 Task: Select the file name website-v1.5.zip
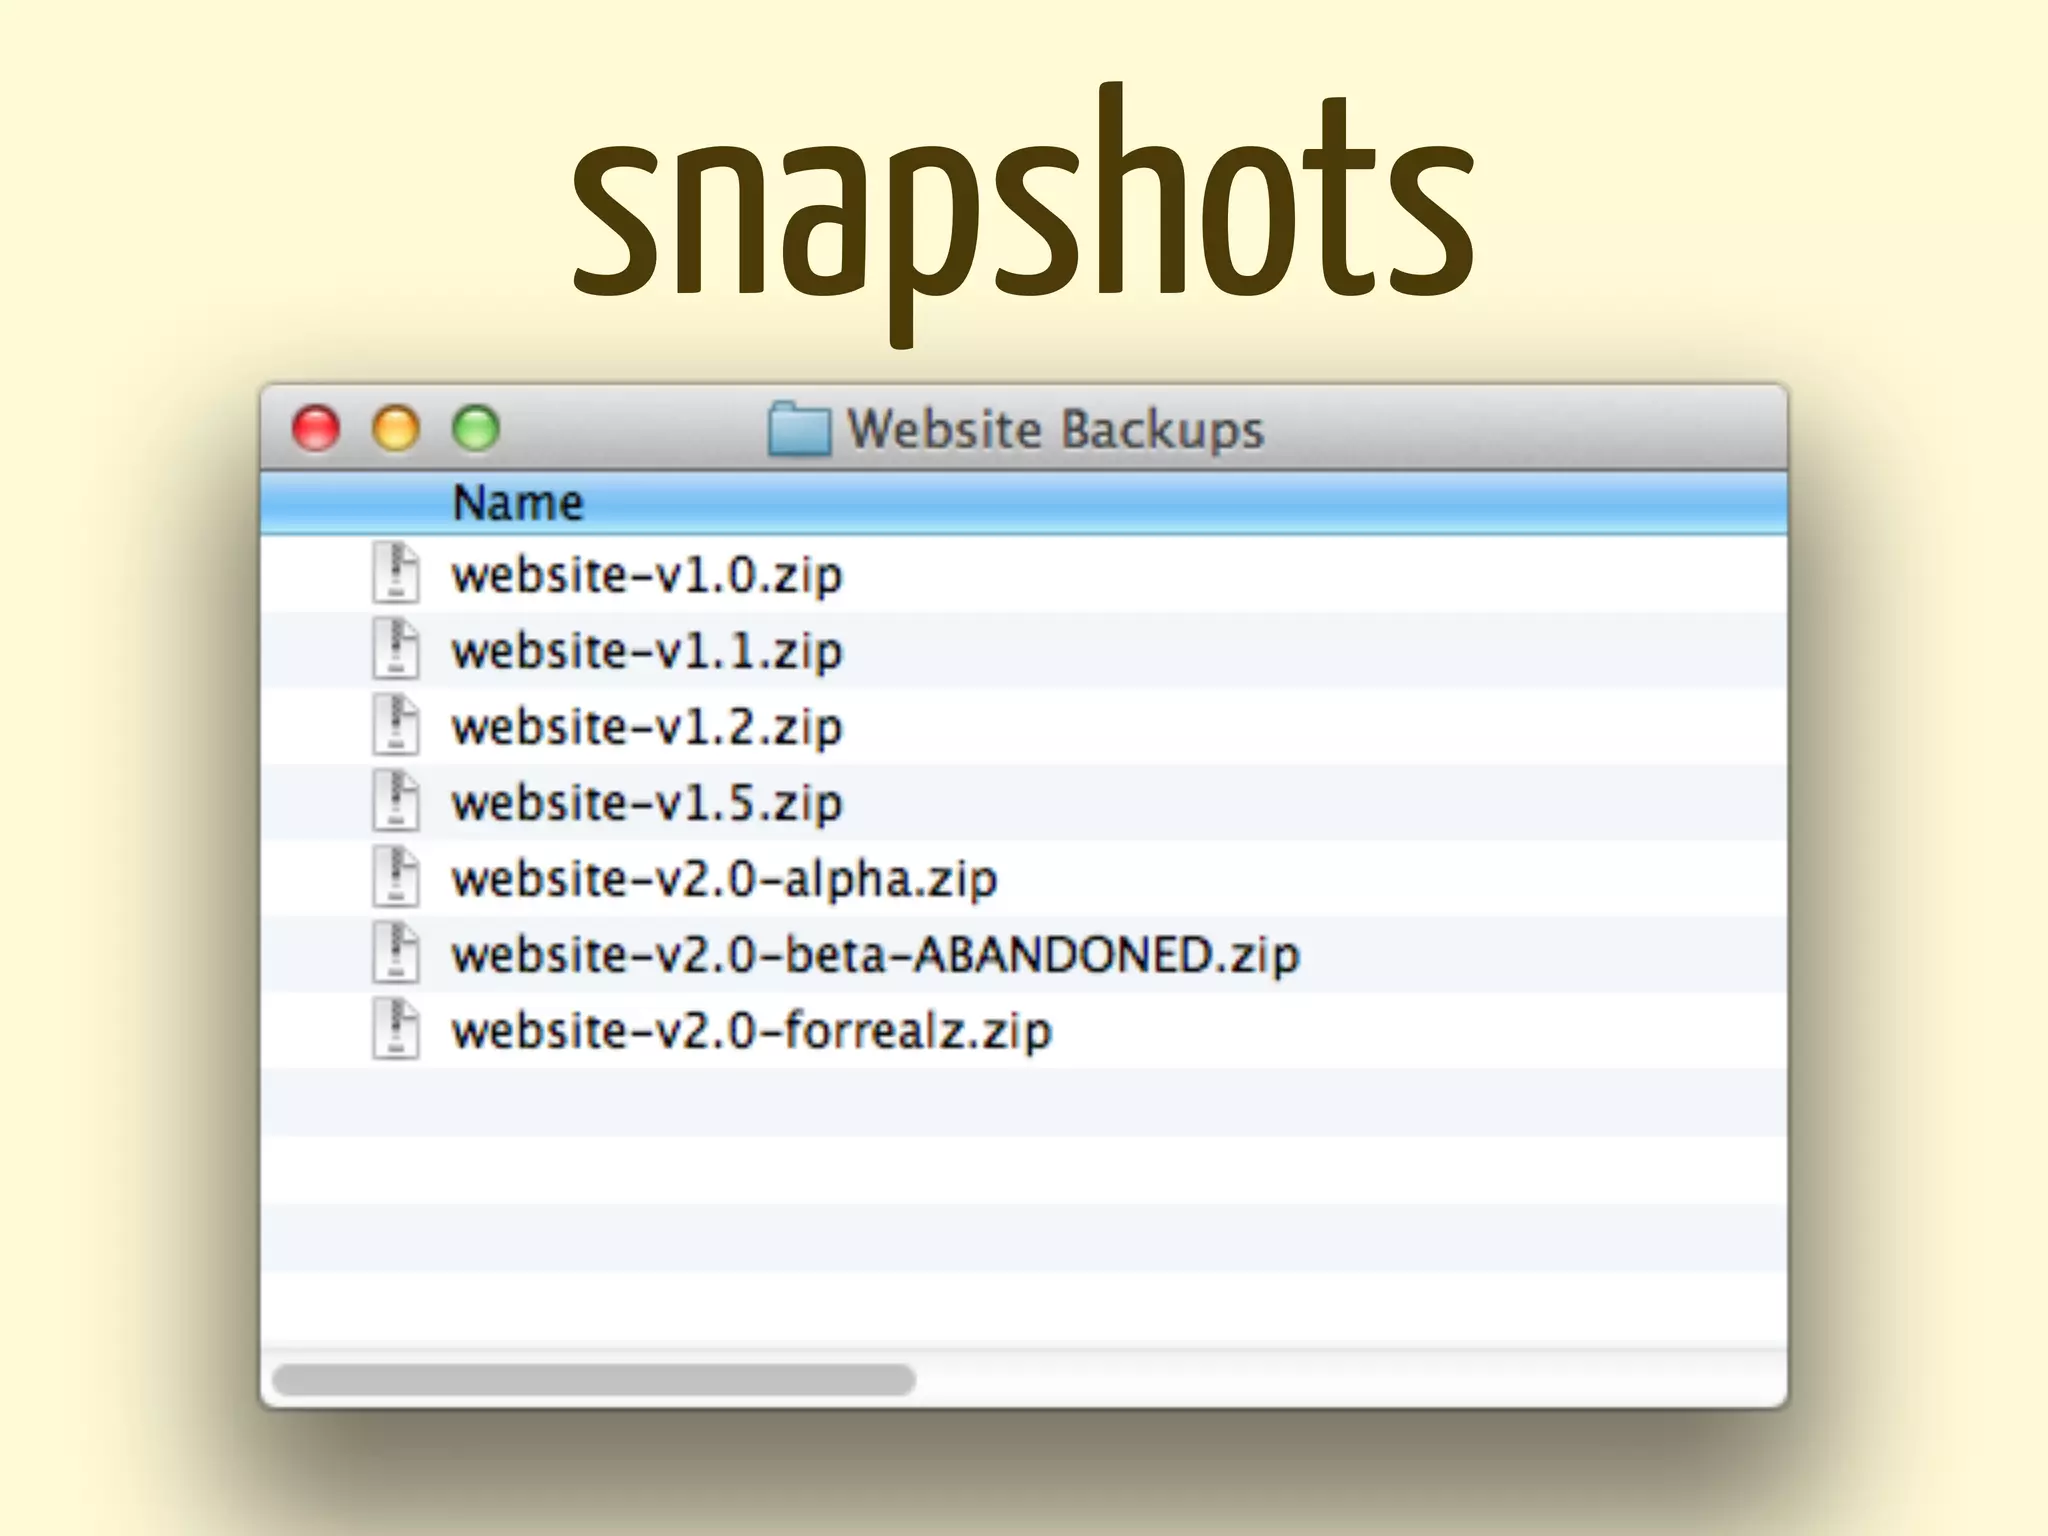tap(647, 804)
